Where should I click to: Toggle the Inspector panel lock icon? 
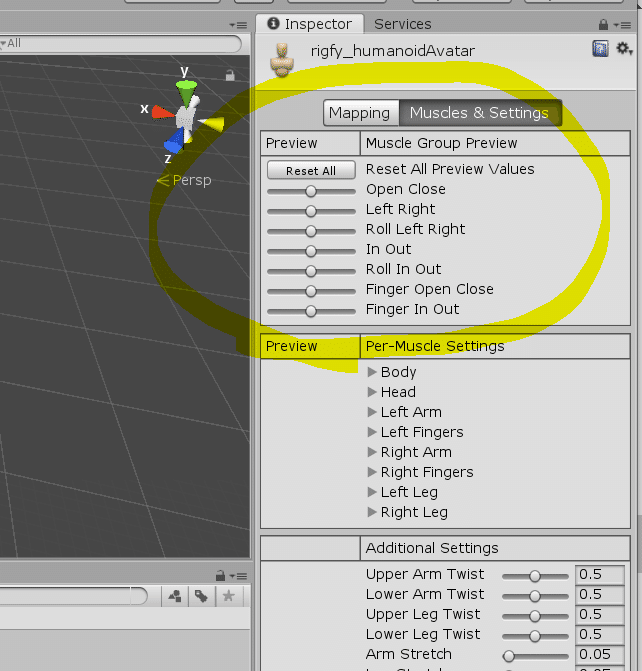(603, 24)
